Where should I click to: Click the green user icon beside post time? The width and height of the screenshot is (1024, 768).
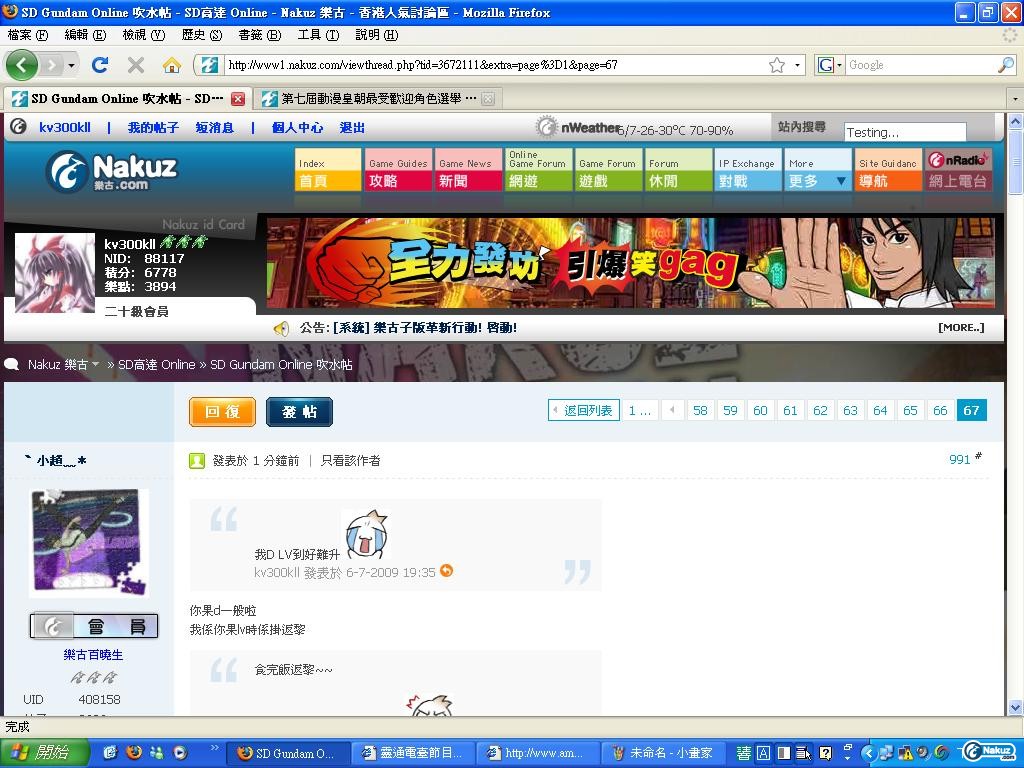(x=197, y=461)
